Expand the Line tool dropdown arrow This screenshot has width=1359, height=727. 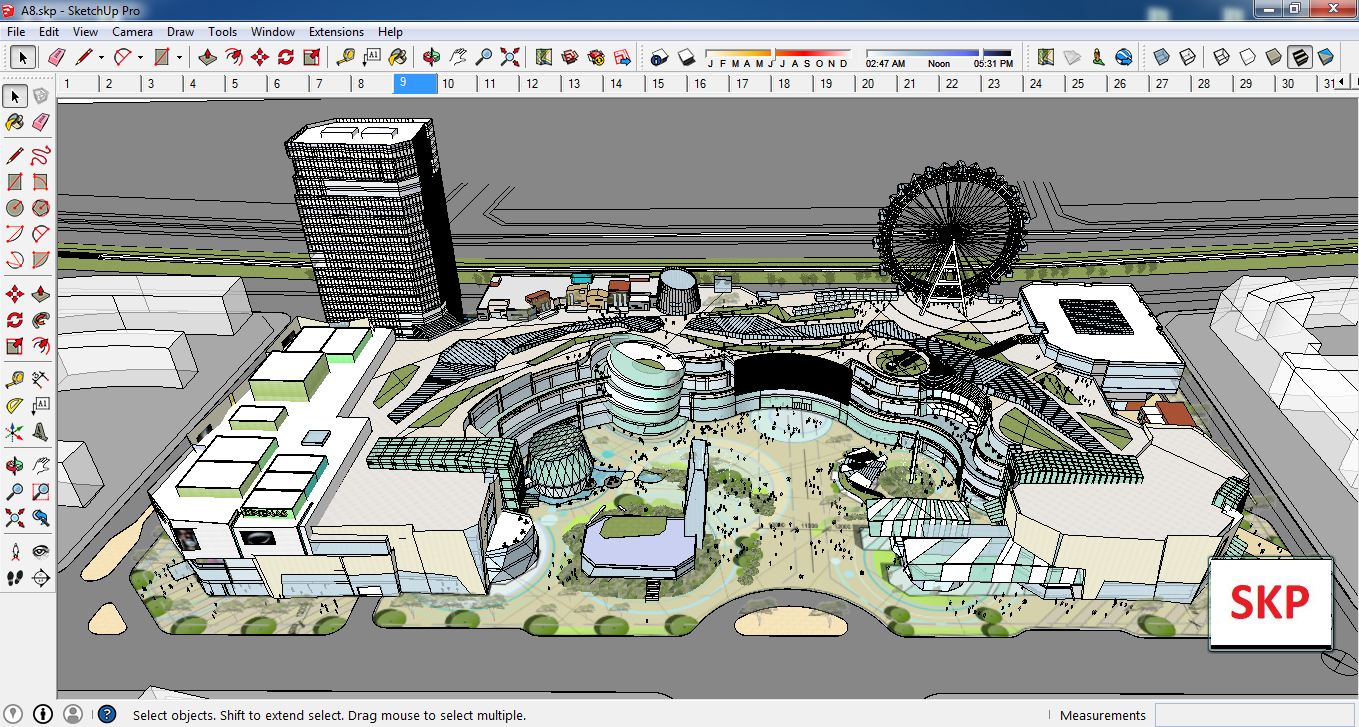pos(101,57)
